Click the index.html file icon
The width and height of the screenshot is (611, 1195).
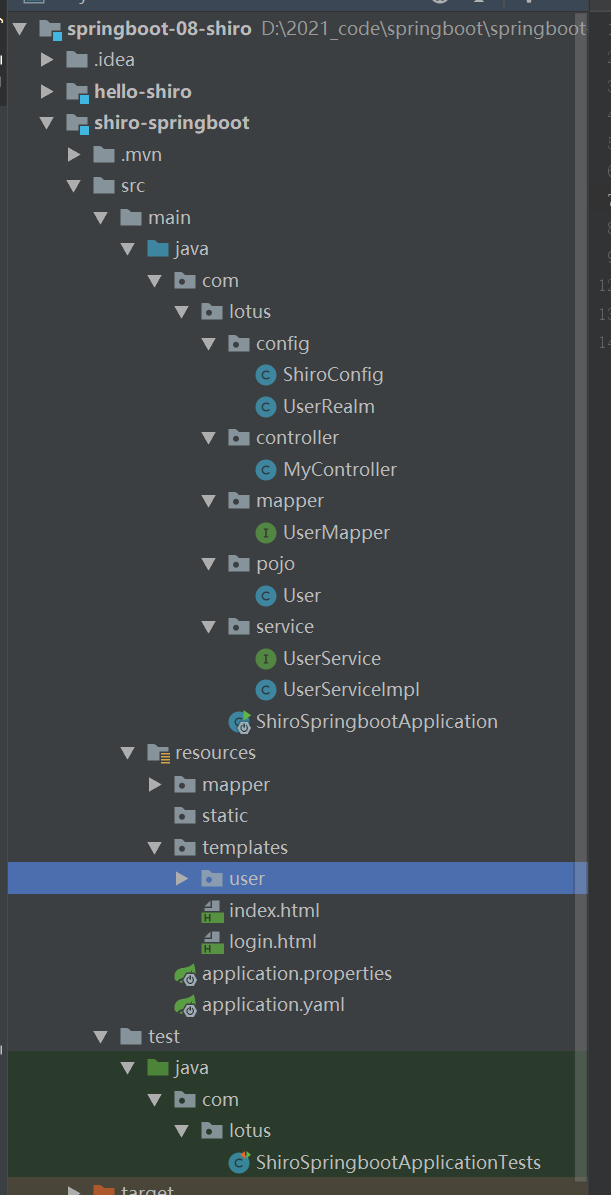[x=212, y=911]
